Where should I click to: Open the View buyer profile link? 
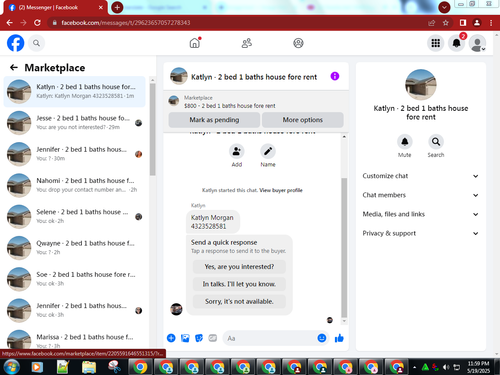point(281,190)
